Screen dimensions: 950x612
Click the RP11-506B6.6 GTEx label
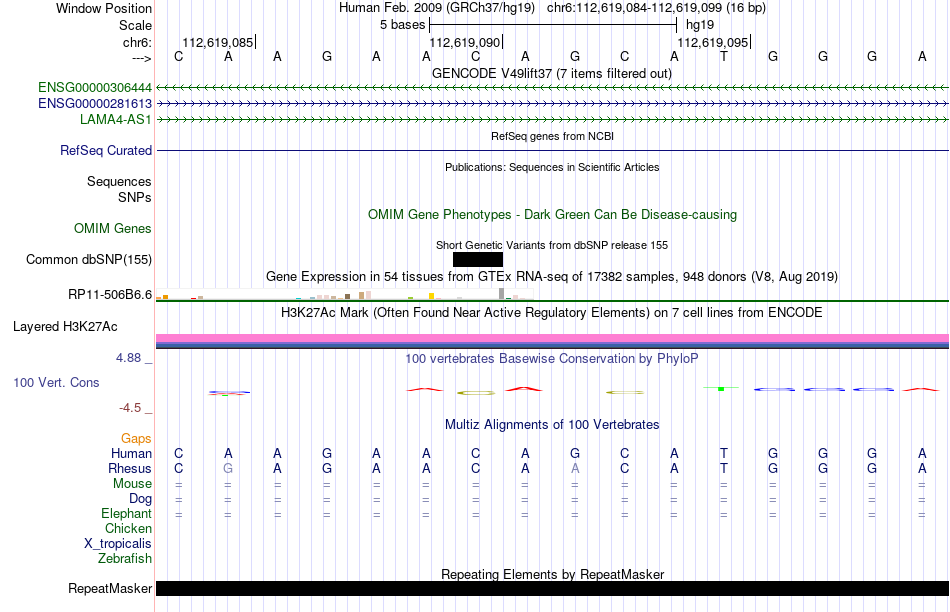tap(110, 294)
